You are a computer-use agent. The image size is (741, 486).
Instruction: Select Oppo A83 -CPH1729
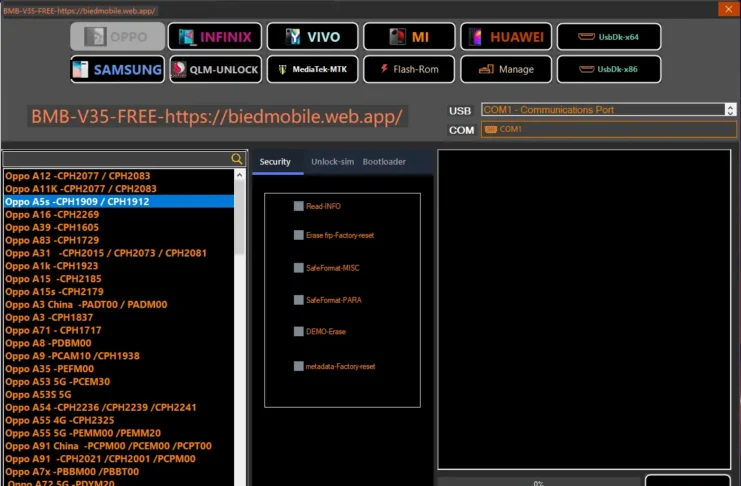(119, 240)
